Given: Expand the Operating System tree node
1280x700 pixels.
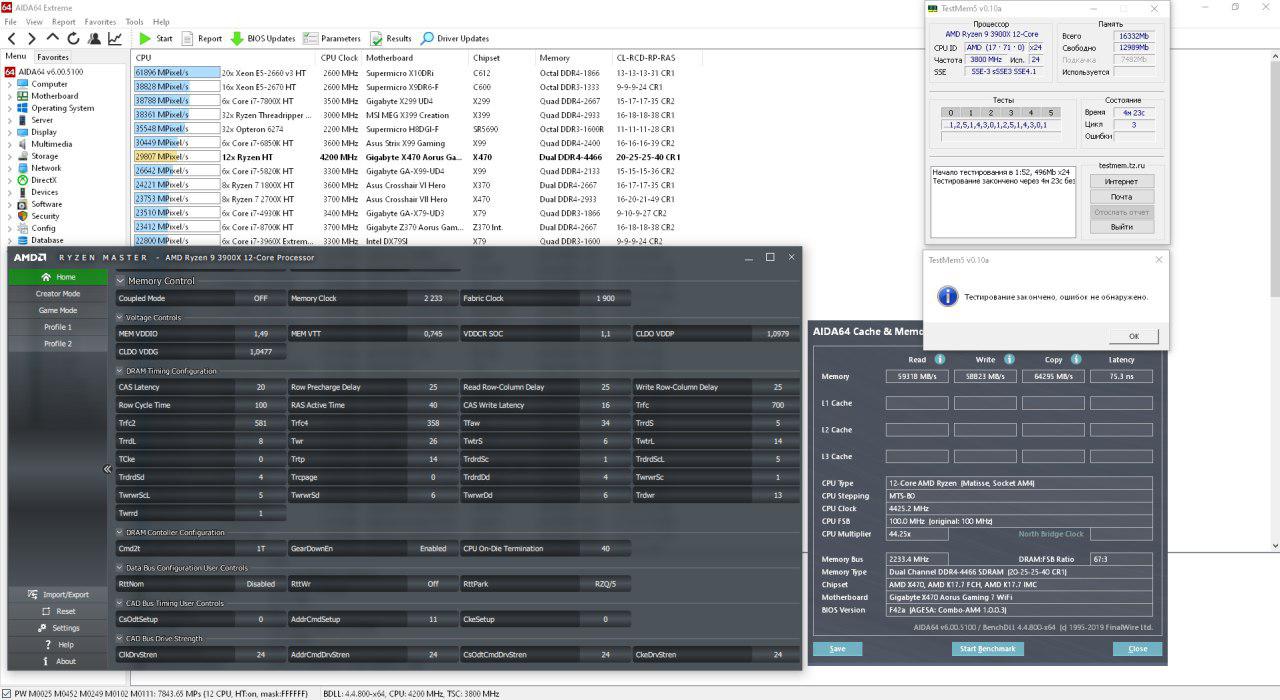Looking at the screenshot, I should tap(10, 108).
